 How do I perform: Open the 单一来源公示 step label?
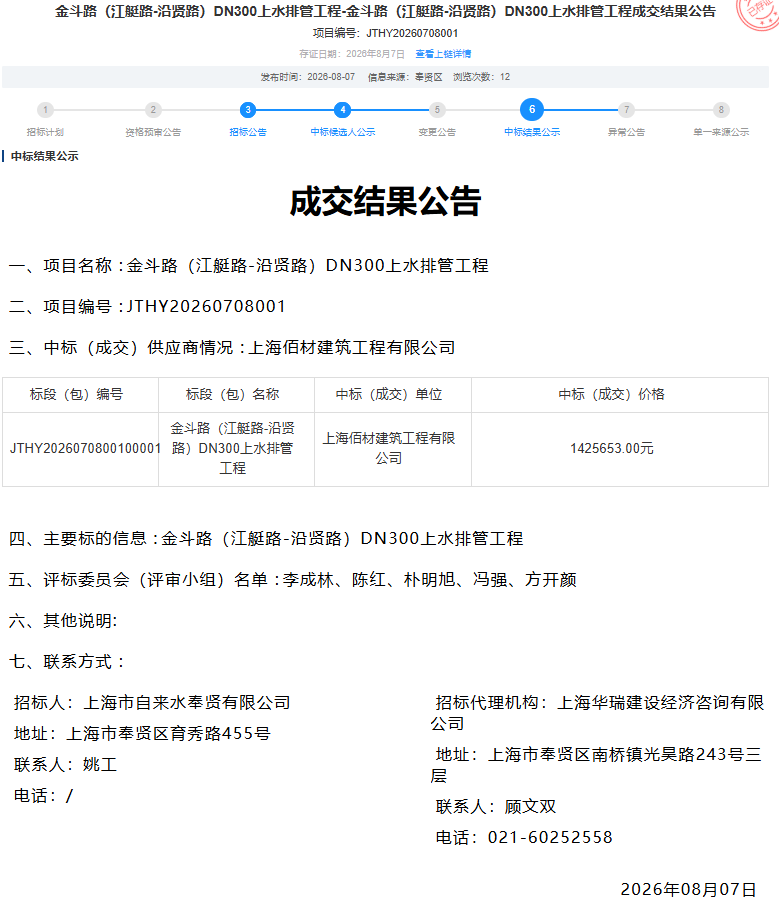click(721, 132)
